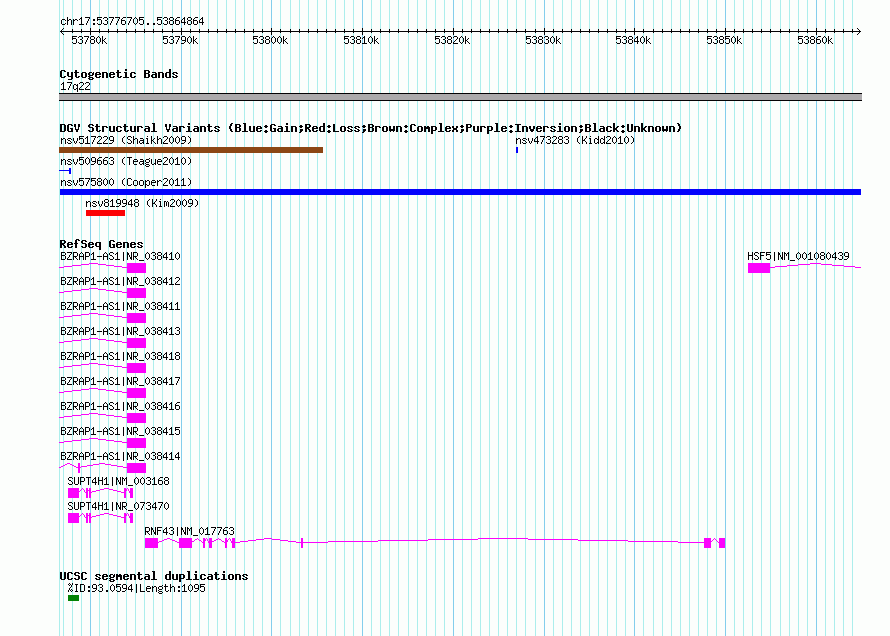Click the 53830k ruler tick label

click(543, 40)
